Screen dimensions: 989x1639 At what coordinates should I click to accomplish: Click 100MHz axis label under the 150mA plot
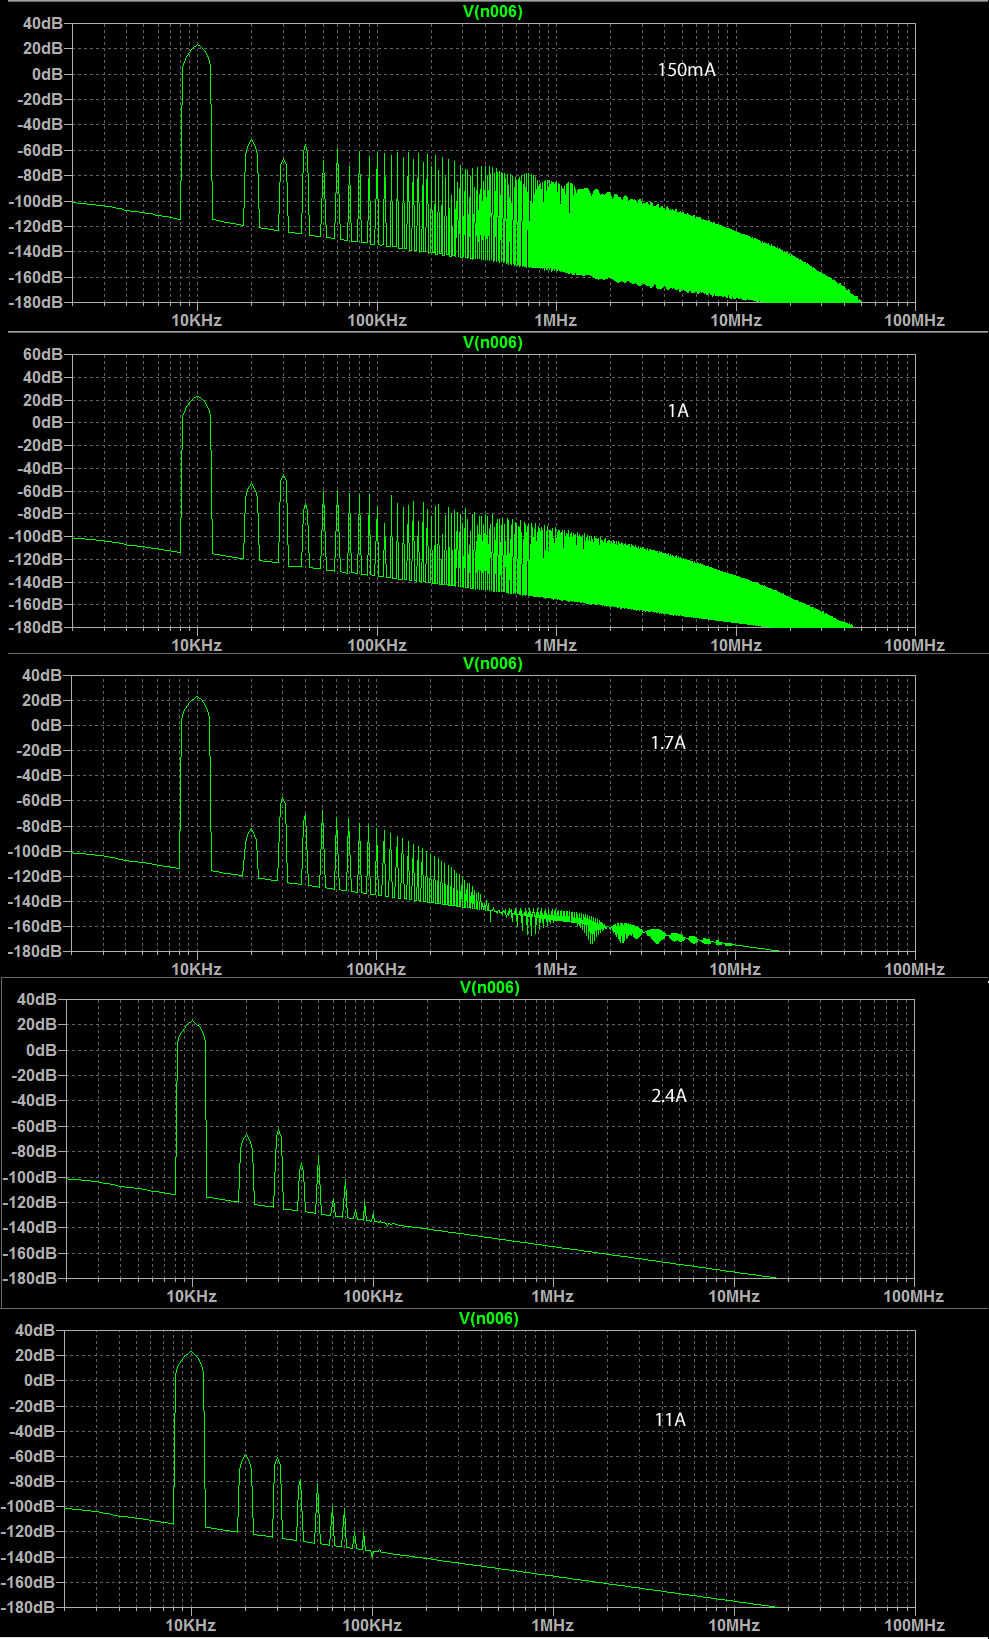click(914, 320)
